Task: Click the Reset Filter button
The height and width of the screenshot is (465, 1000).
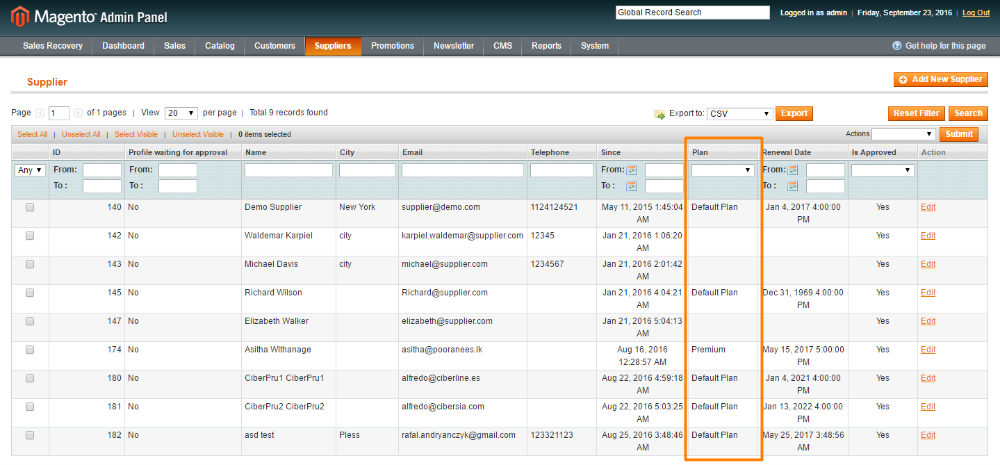Action: pos(916,114)
